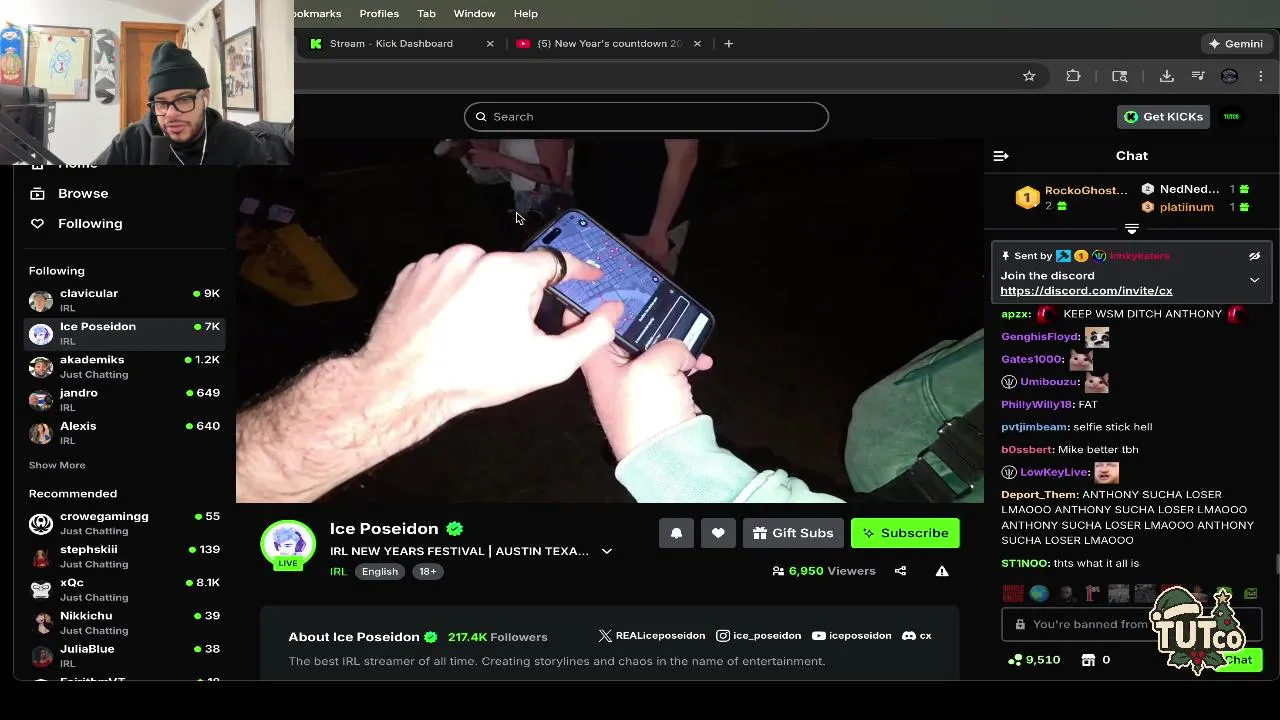
Task: Open a new browser tab
Action: 728,44
